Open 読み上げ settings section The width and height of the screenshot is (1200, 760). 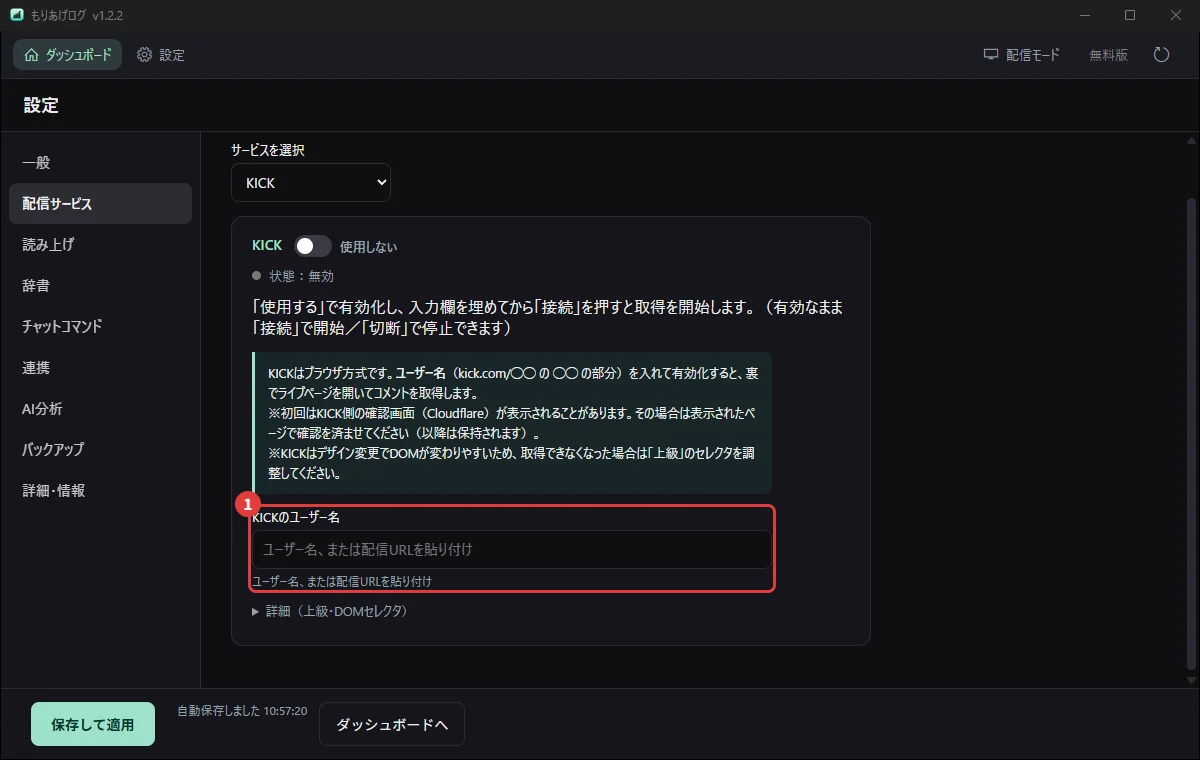[x=100, y=244]
